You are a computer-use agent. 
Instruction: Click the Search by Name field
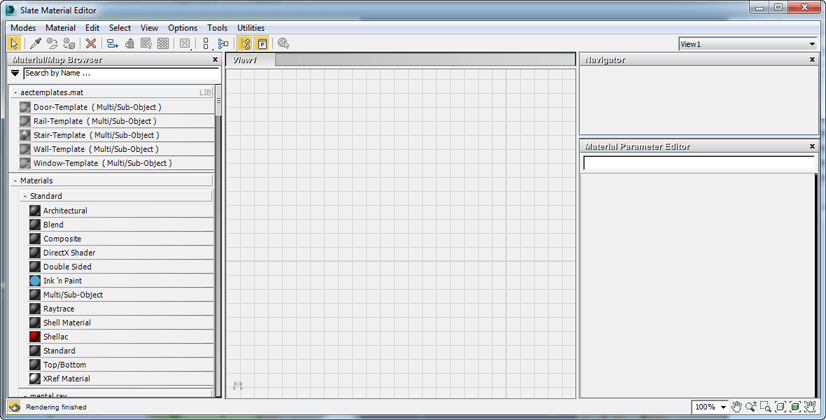coord(121,73)
